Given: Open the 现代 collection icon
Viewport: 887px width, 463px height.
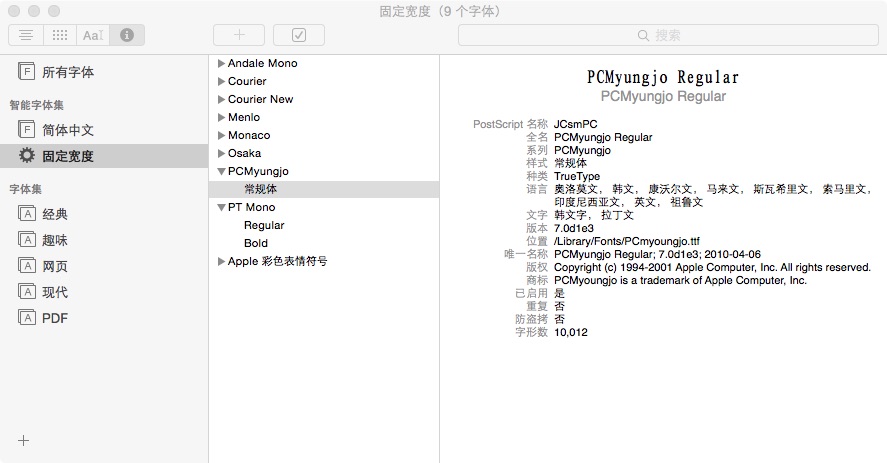Looking at the screenshot, I should (x=27, y=291).
